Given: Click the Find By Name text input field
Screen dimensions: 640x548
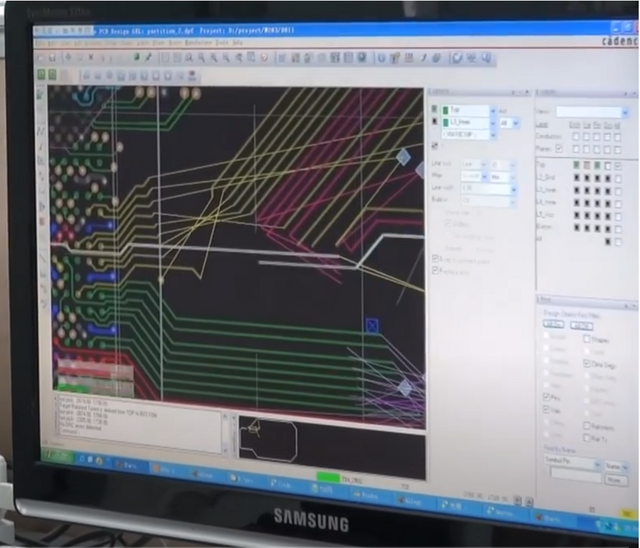Looking at the screenshot, I should point(576,474).
